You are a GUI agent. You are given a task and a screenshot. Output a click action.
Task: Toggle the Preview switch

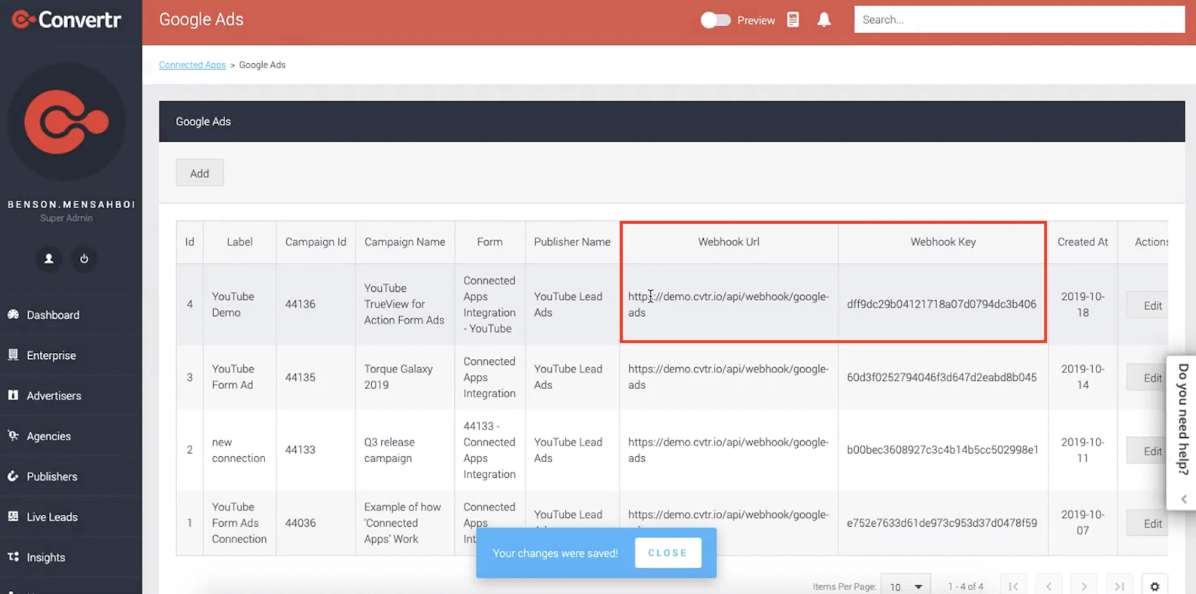pos(715,21)
